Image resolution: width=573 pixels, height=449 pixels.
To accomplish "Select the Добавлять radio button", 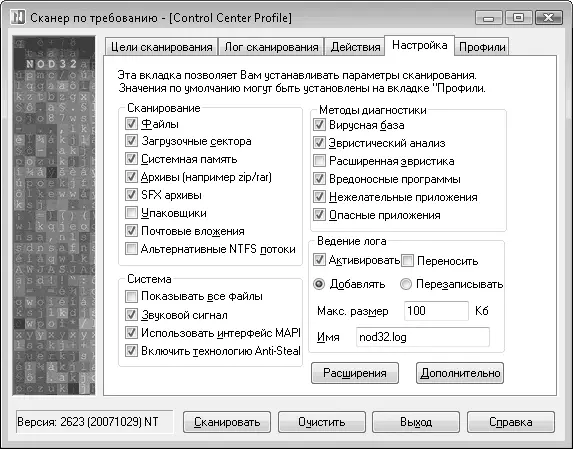I will (319, 284).
